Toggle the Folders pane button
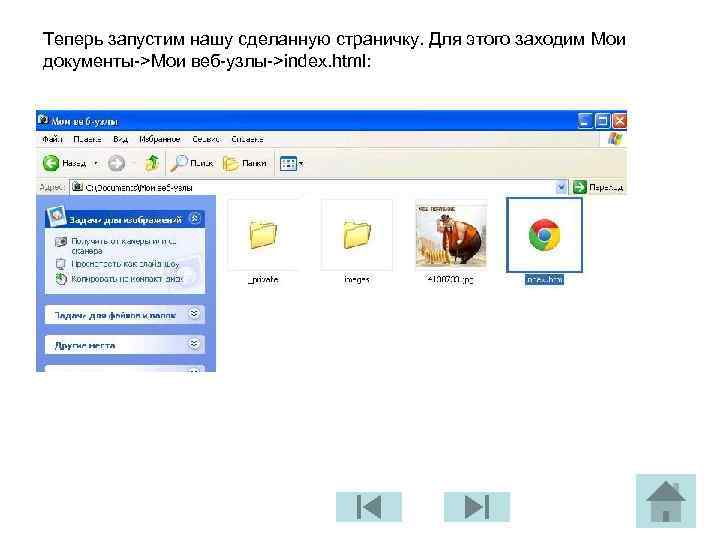 244,163
